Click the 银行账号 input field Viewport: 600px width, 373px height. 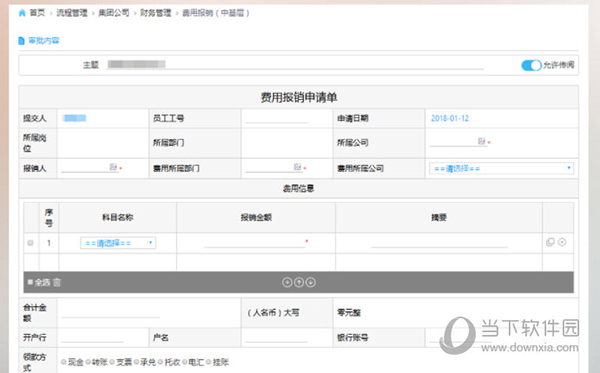coord(459,337)
